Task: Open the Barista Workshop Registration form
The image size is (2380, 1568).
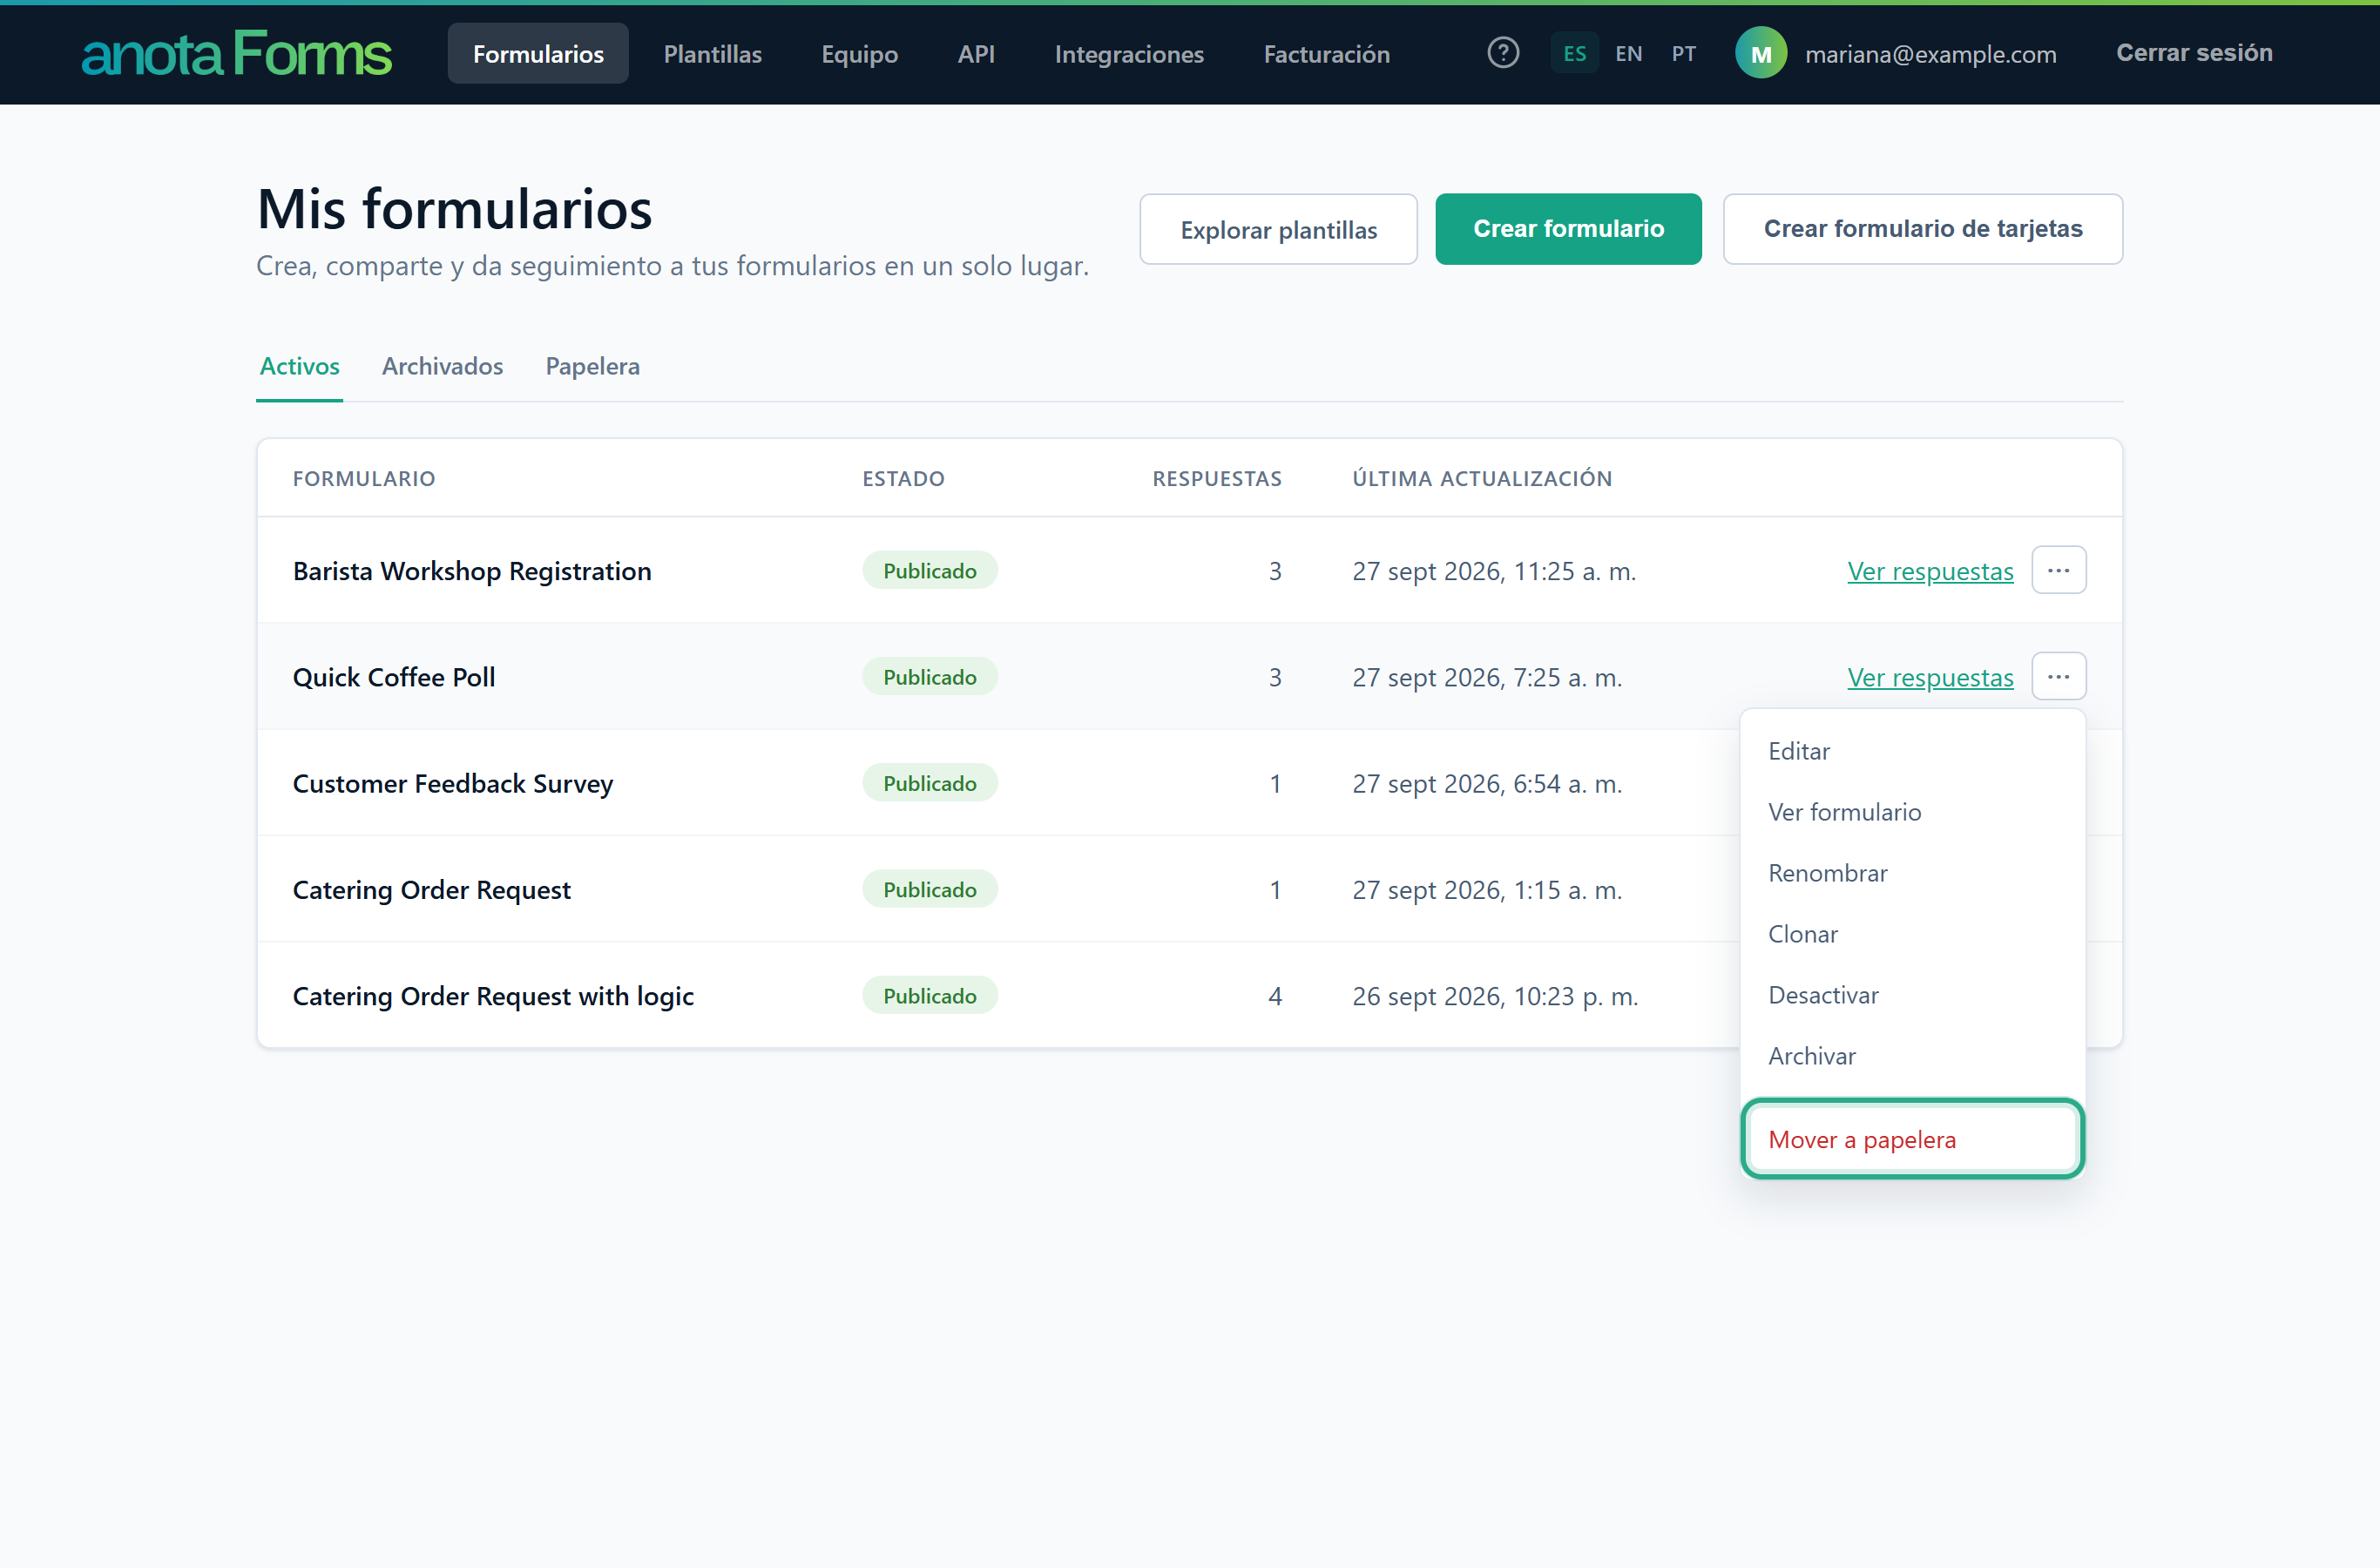Action: 472,571
